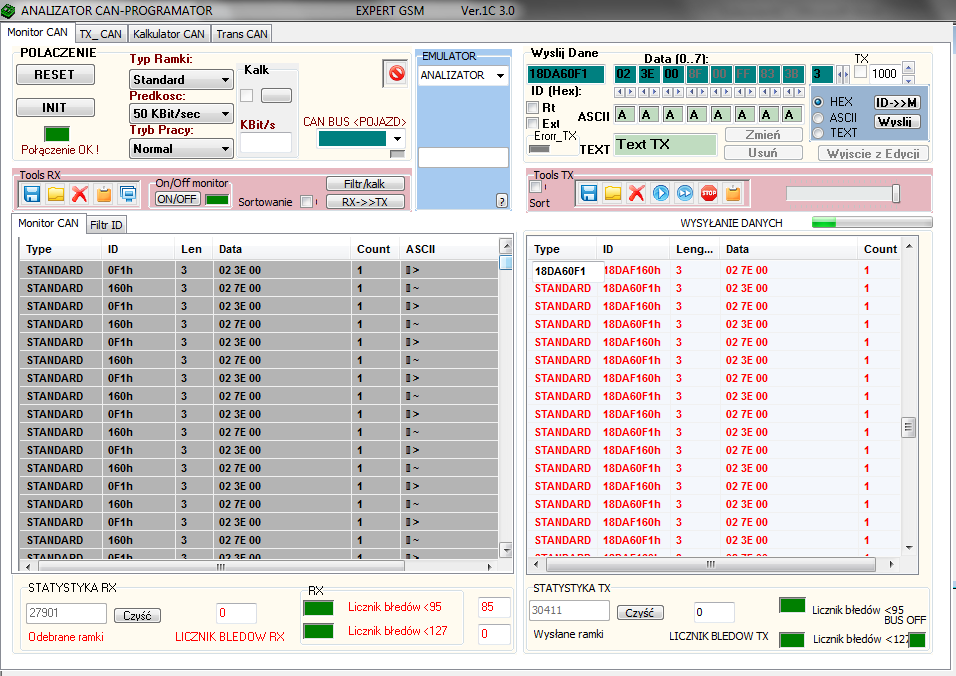Click the green connection status indicator under INIT

(57, 133)
